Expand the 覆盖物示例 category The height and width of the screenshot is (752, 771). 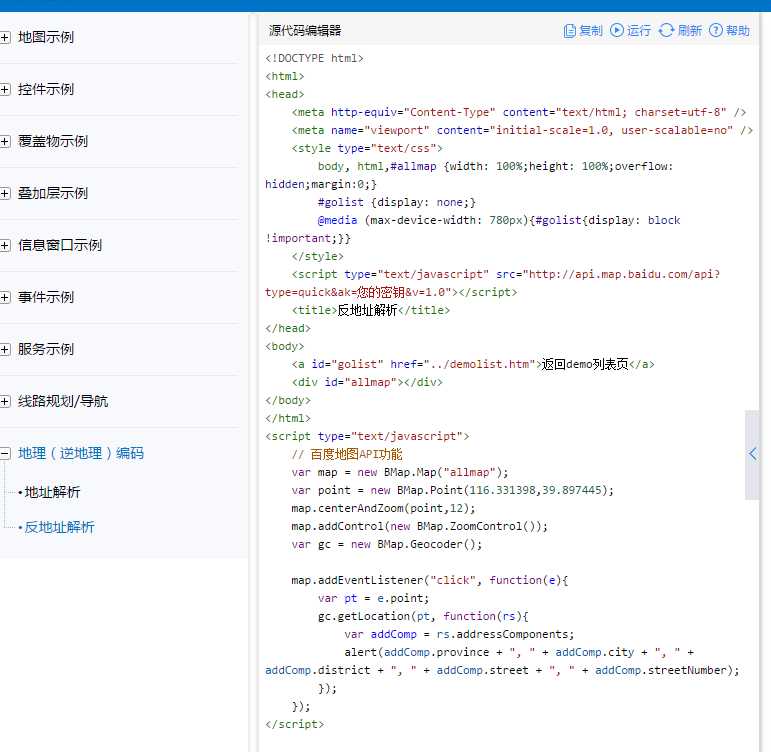click(x=5, y=141)
